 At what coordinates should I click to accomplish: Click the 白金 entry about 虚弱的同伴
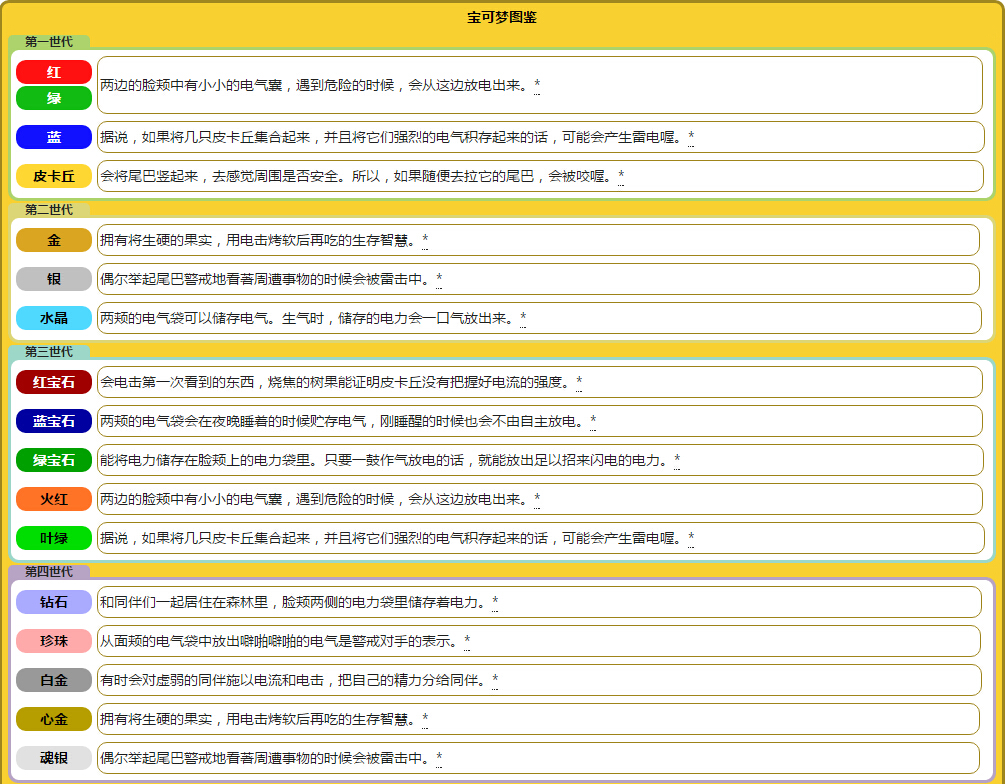pos(294,680)
